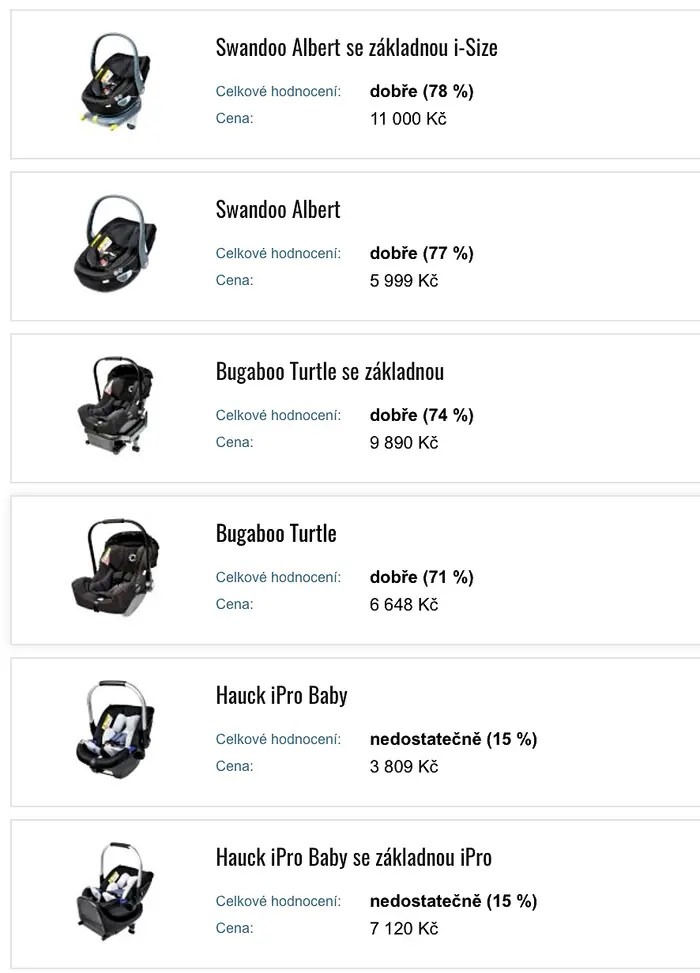
Task: Select the Bugaboo Turtle product title
Action: 276,534
